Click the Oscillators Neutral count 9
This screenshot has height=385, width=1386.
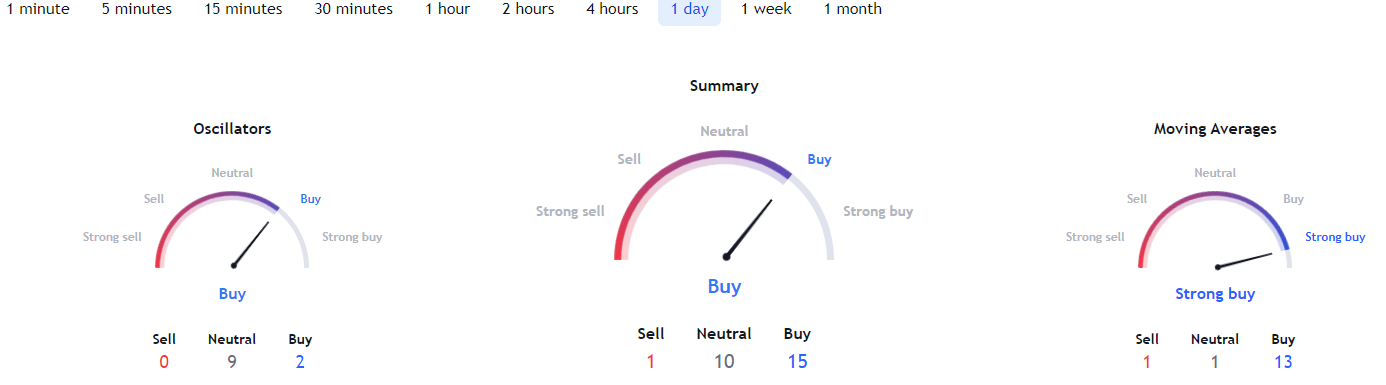pos(232,362)
